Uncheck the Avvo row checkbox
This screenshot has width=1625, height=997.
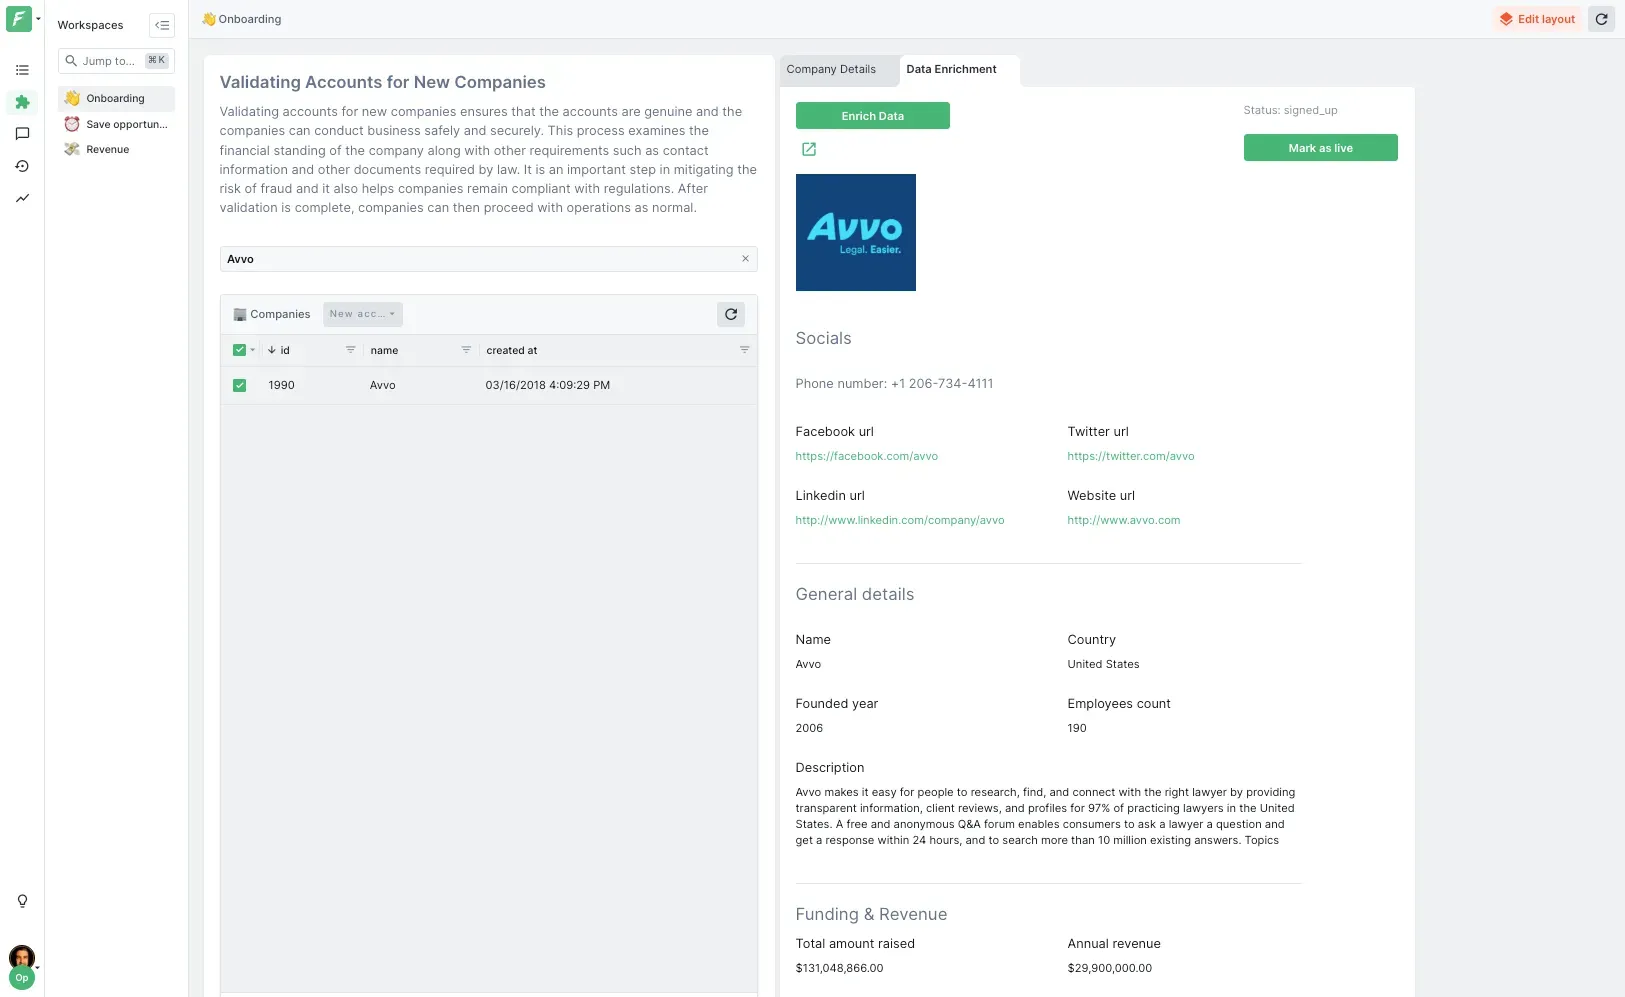(x=239, y=385)
